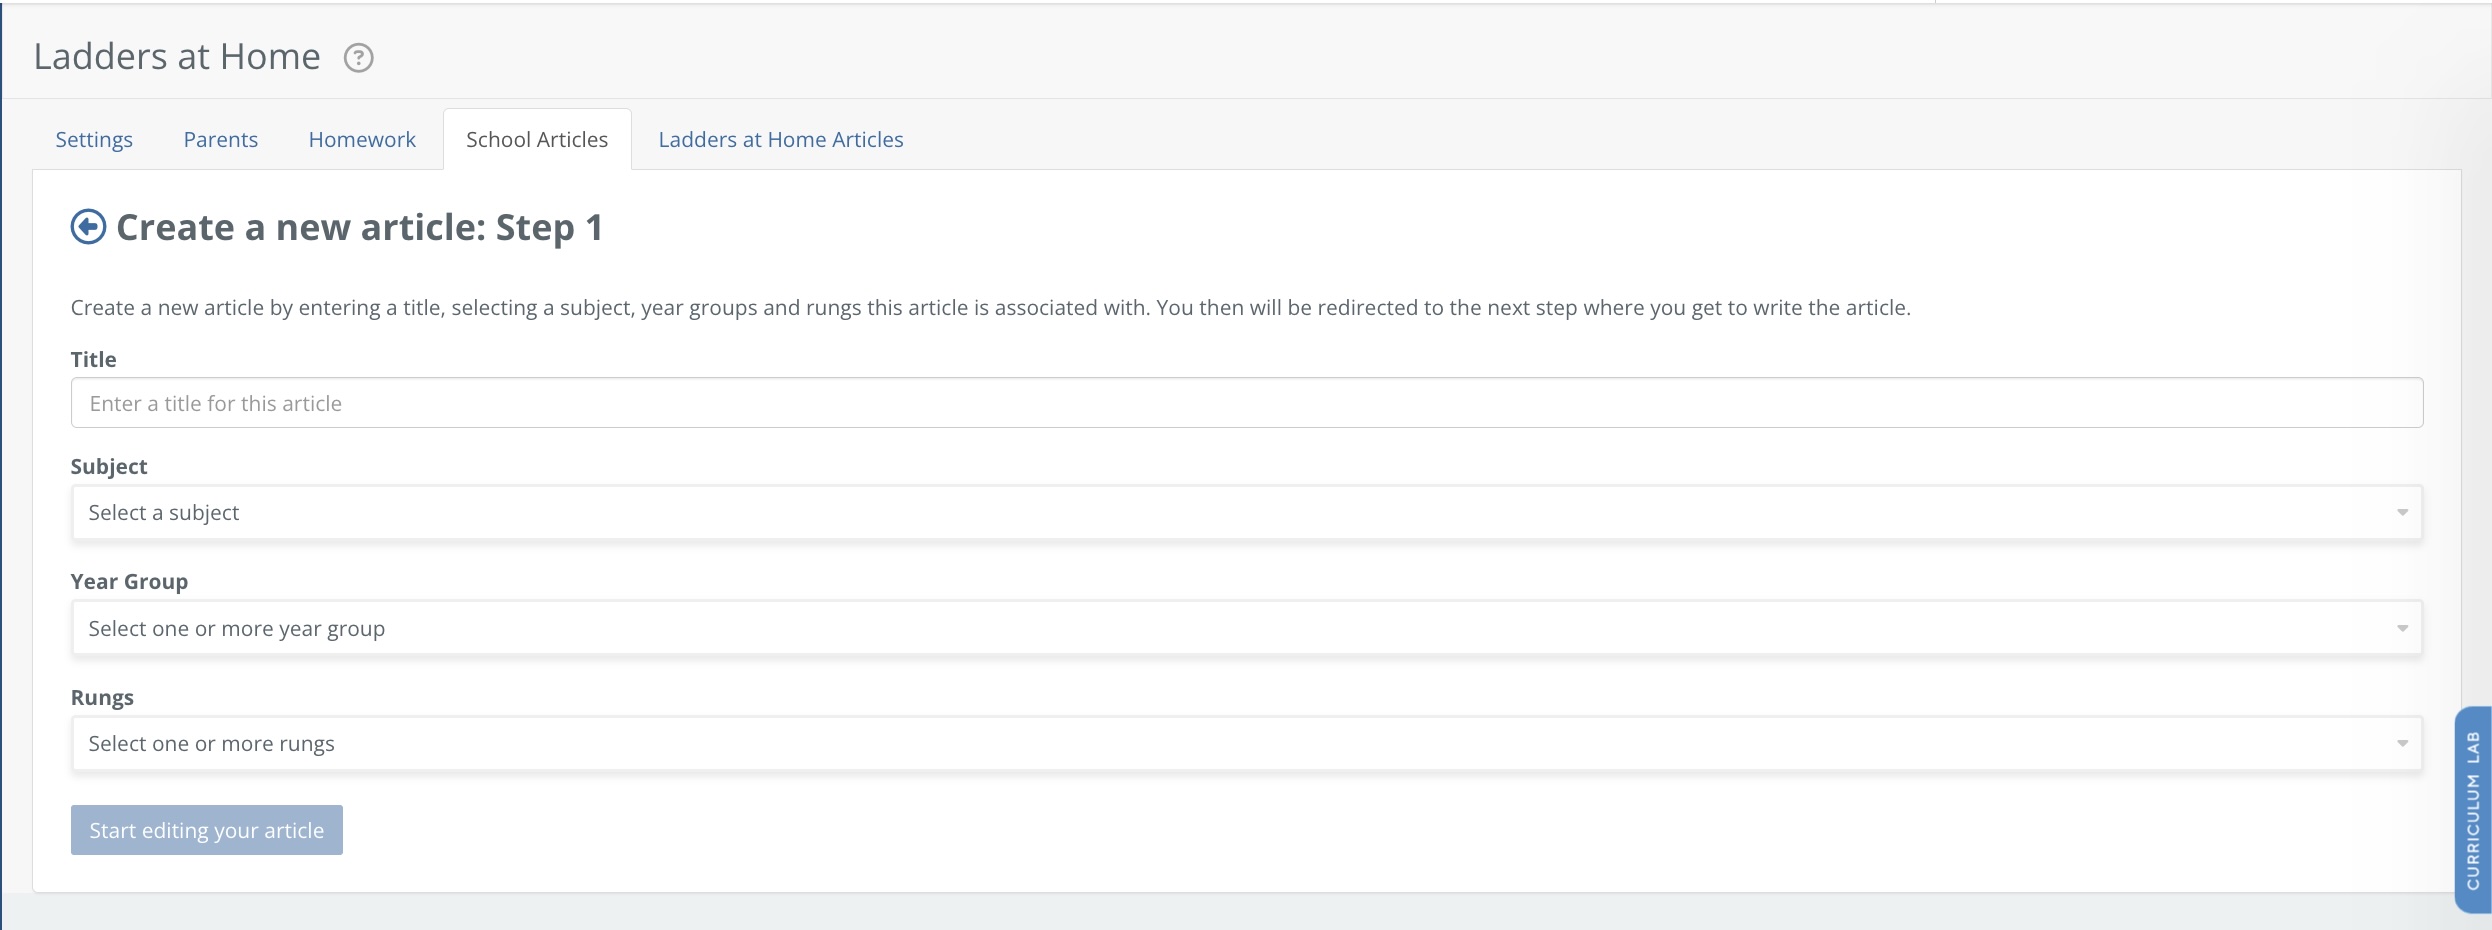Click the Year Group dropdown arrow
The image size is (2492, 930).
click(x=2402, y=629)
